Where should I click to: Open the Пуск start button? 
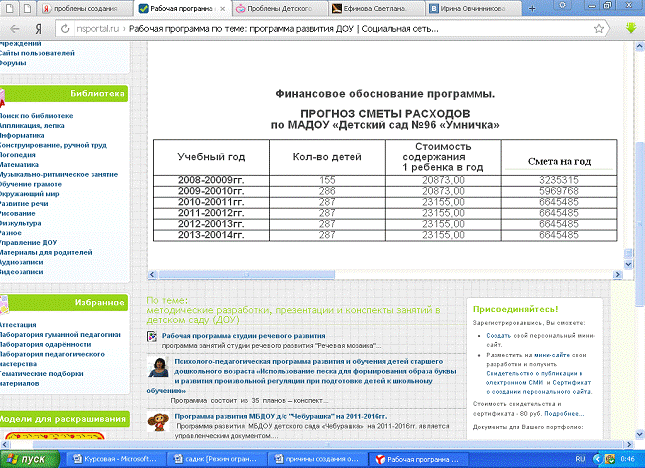click(x=30, y=458)
